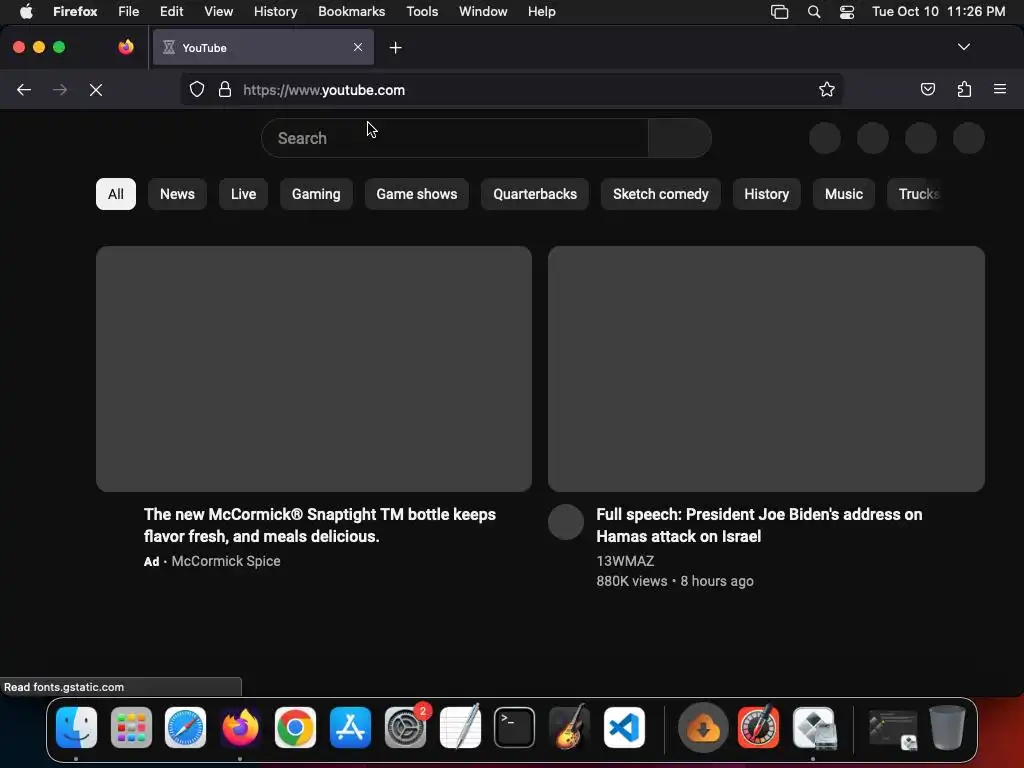Image resolution: width=1024 pixels, height=768 pixels.
Task: Open the Help menu
Action: point(541,11)
